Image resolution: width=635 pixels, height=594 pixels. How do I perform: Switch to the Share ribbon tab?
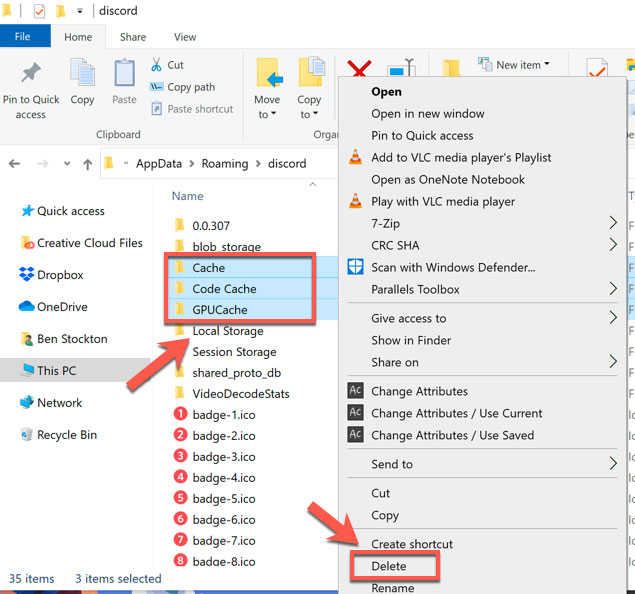click(133, 37)
